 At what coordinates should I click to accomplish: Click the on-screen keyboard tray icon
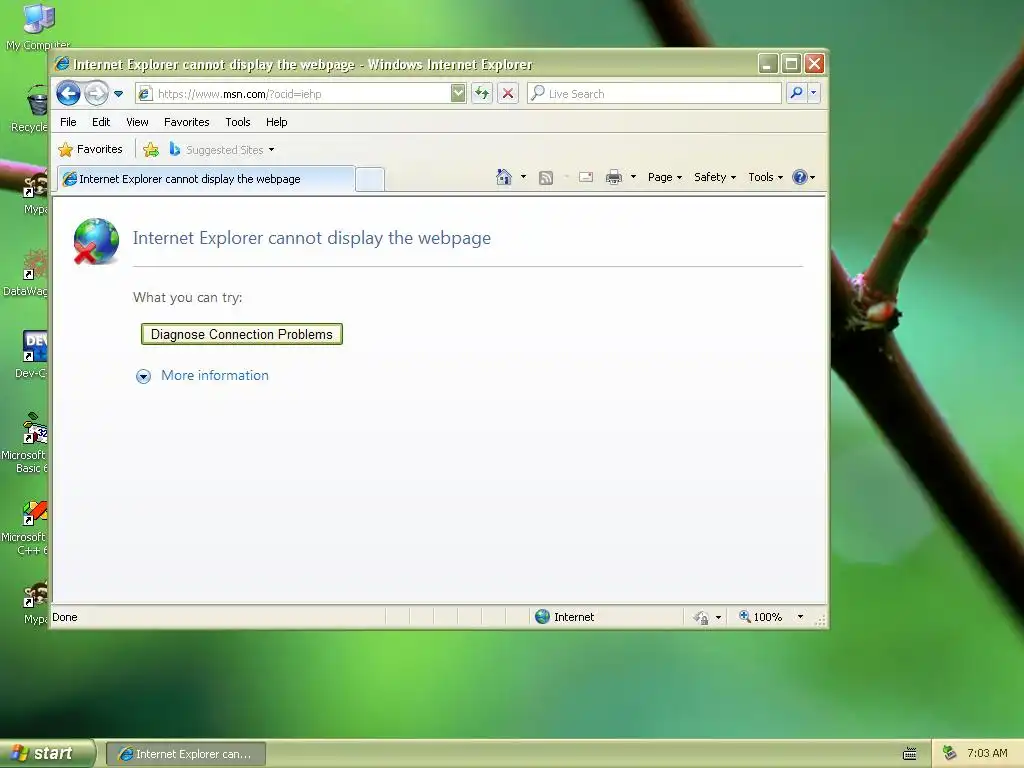tap(910, 754)
